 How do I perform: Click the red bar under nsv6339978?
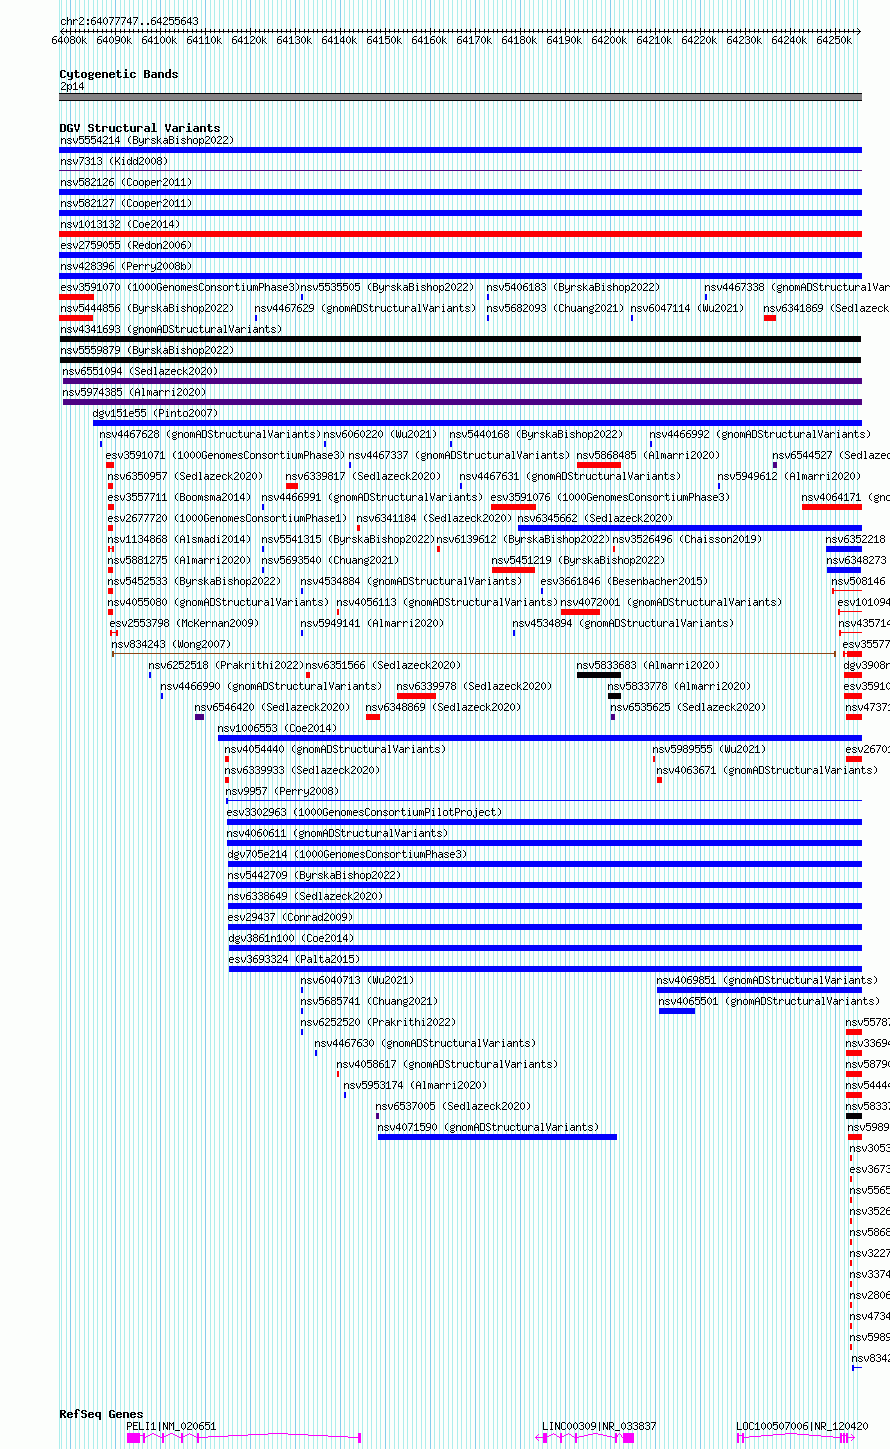pyautogui.click(x=416, y=696)
